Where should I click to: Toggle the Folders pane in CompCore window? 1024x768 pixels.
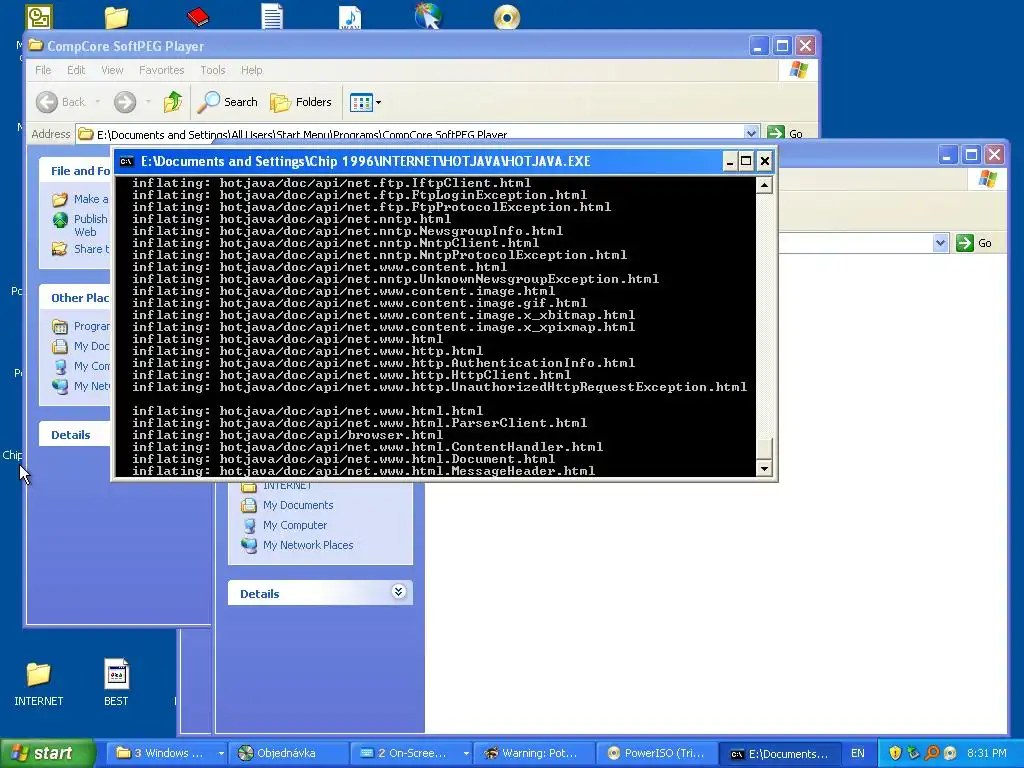coord(301,102)
